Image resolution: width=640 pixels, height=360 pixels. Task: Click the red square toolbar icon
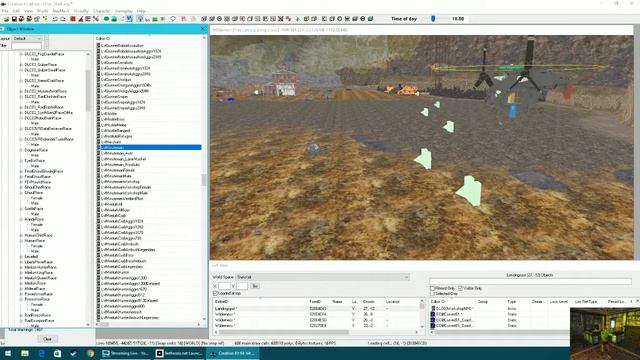(73, 19)
